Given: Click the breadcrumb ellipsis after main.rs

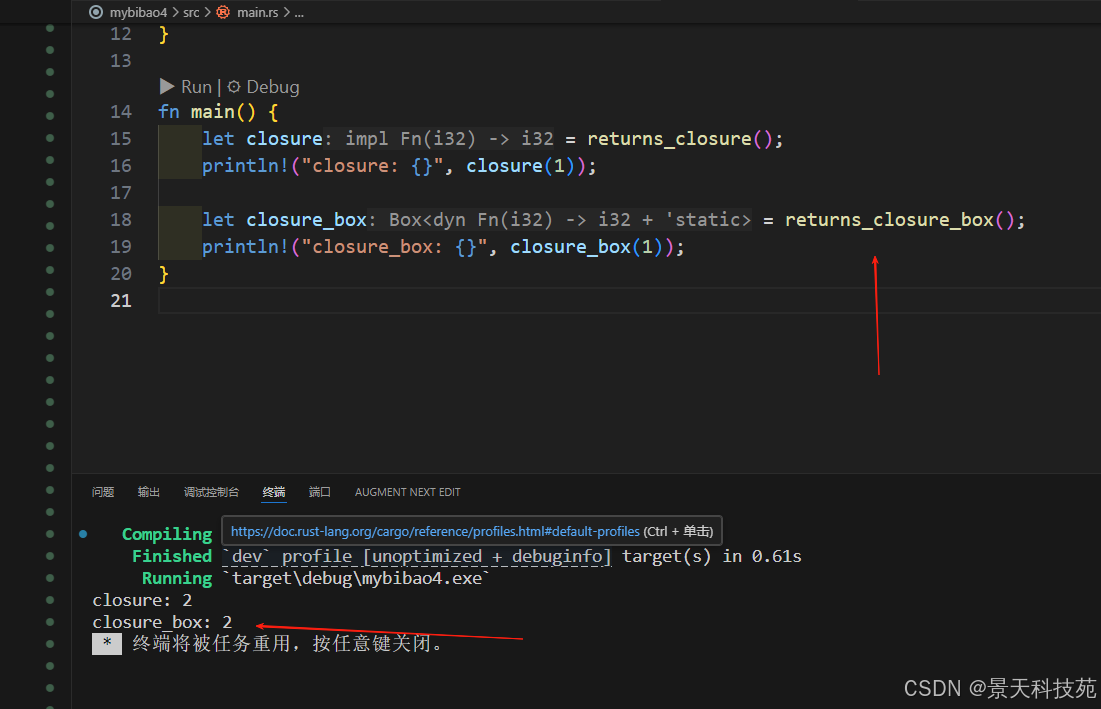Looking at the screenshot, I should [x=299, y=12].
